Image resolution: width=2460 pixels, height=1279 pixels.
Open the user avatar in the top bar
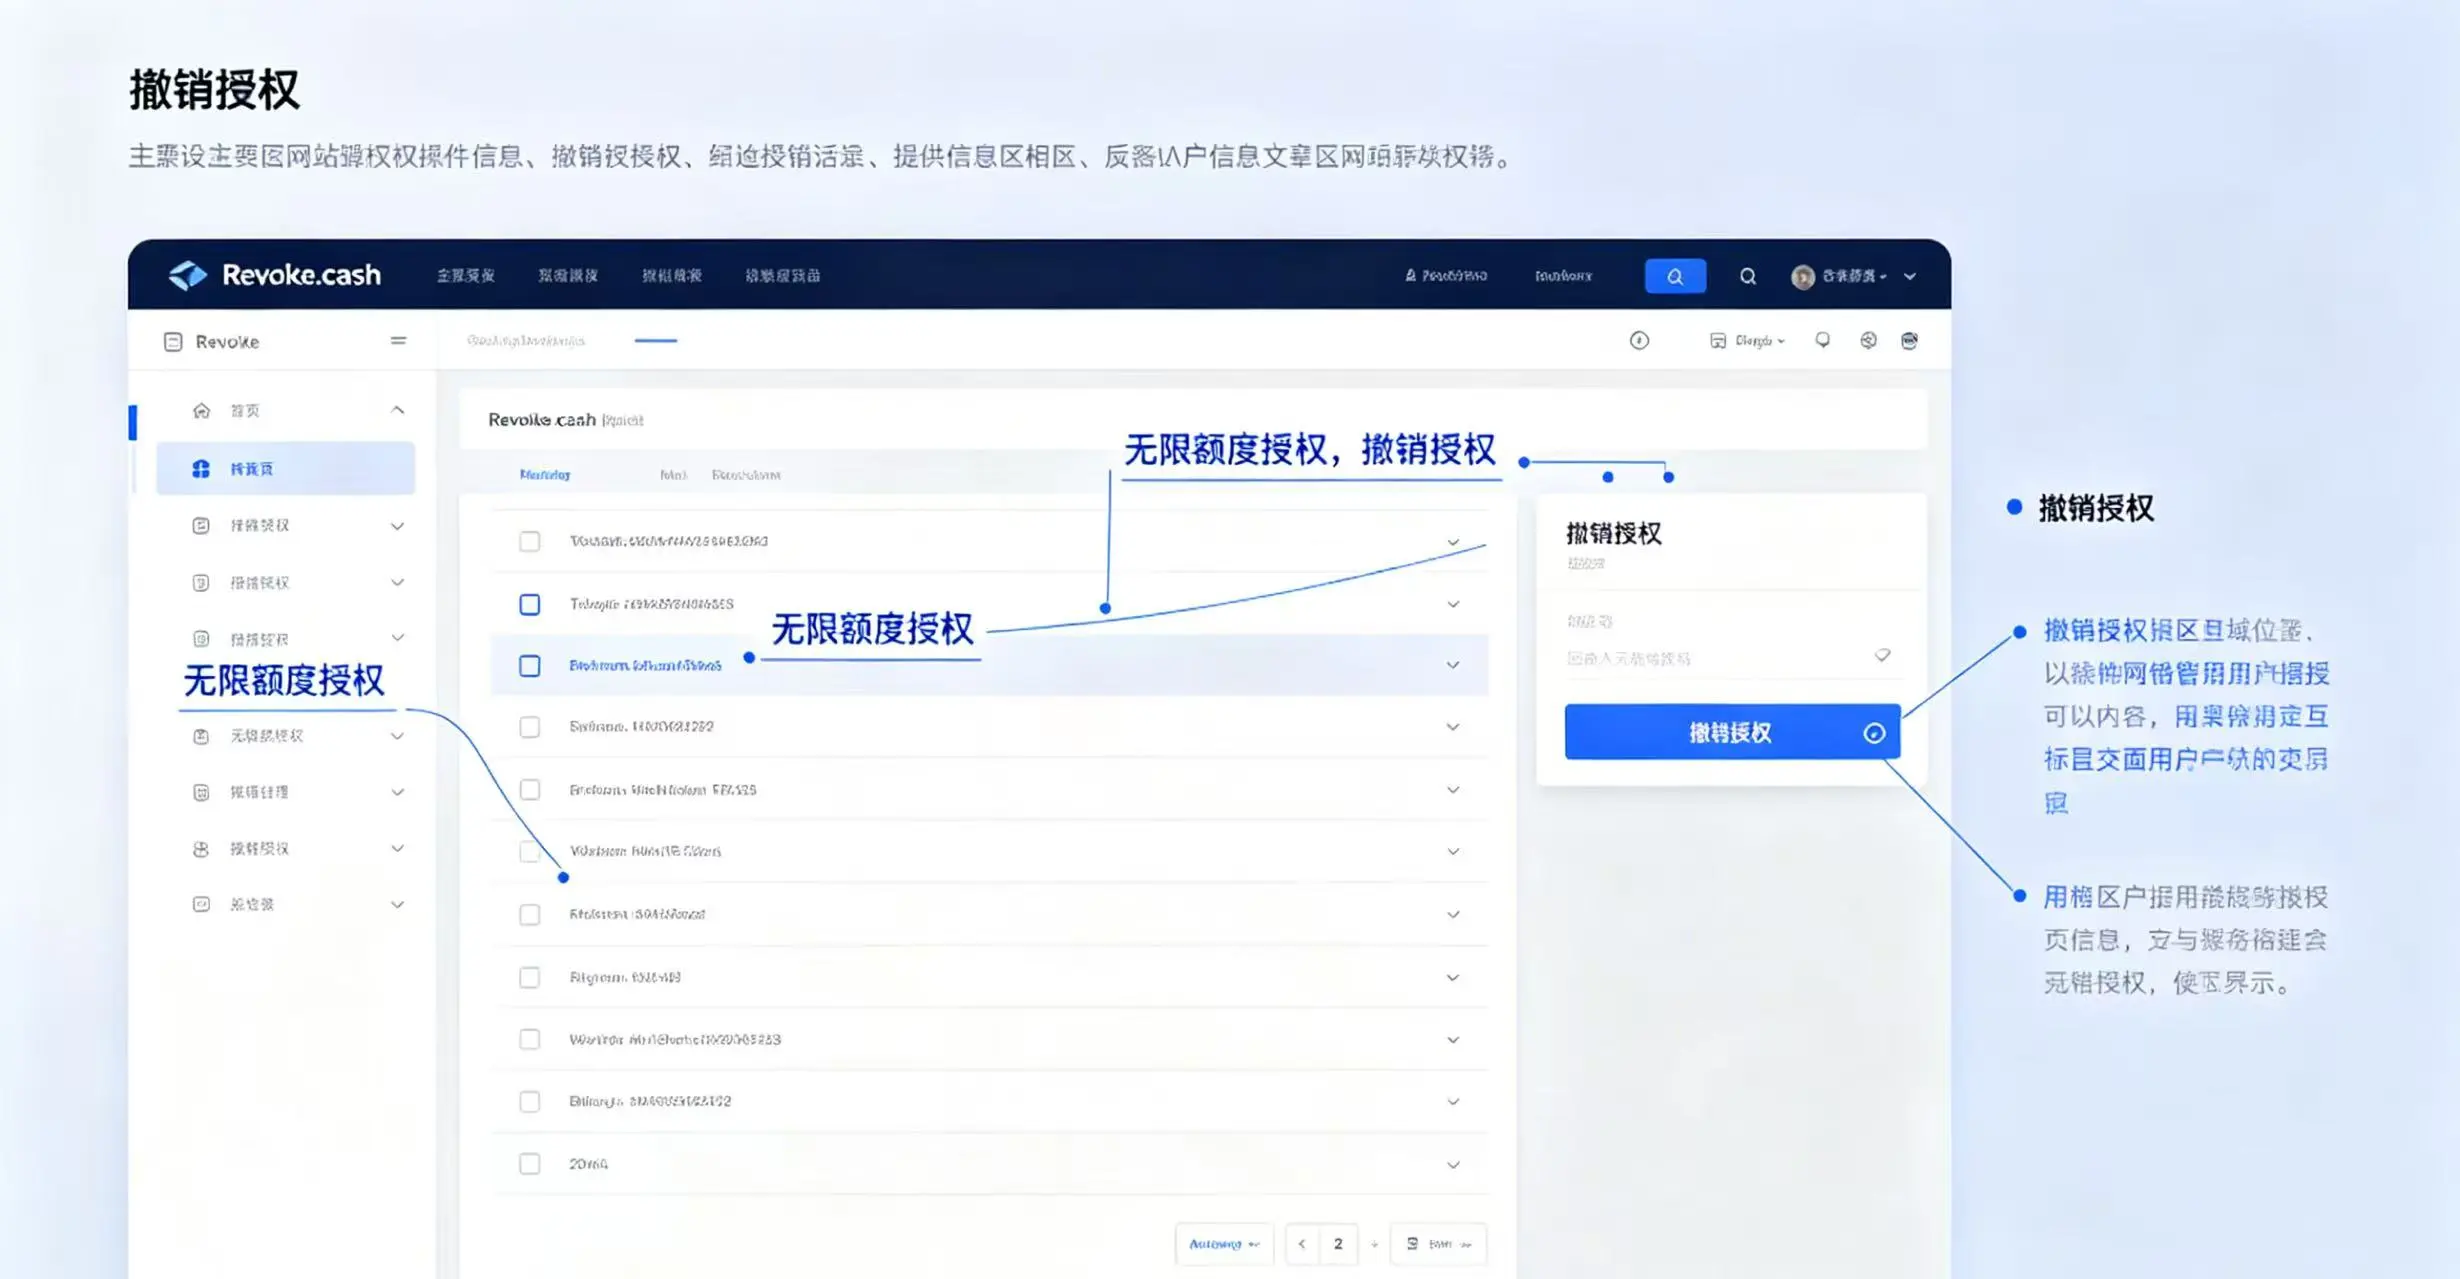tap(1802, 277)
